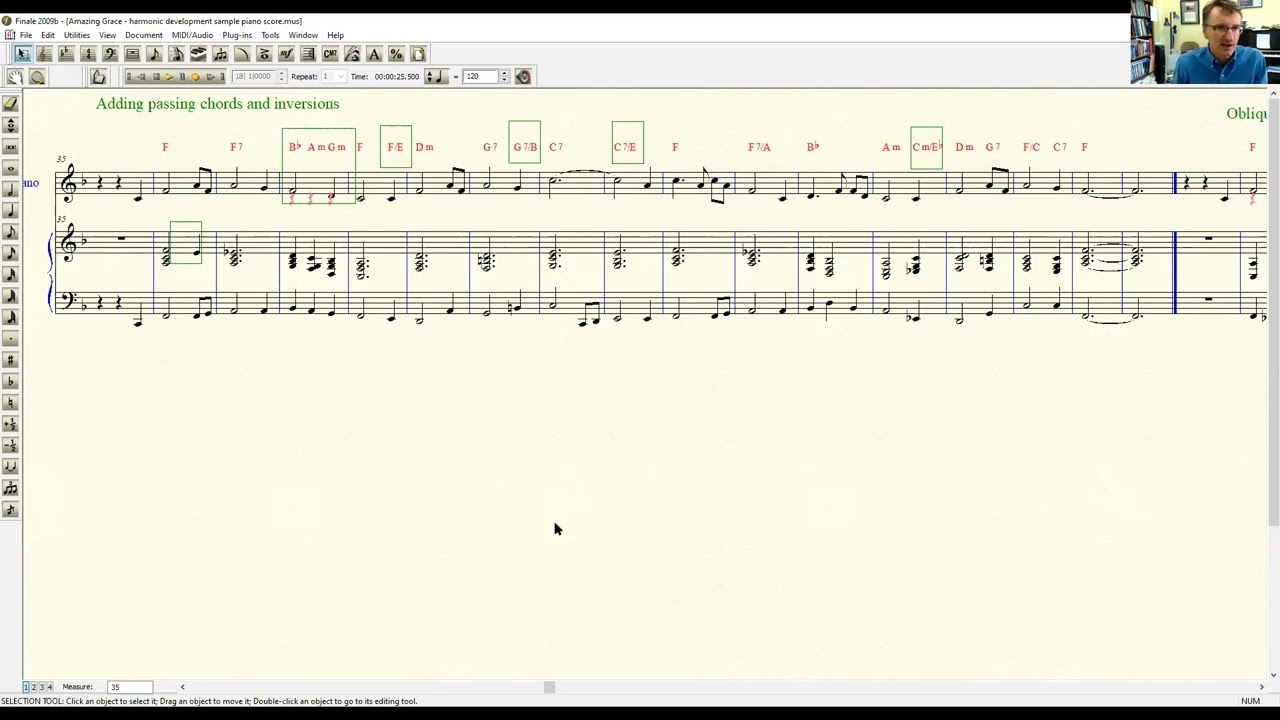Open the Utilities menu
The width and height of the screenshot is (1280, 720).
[x=77, y=35]
